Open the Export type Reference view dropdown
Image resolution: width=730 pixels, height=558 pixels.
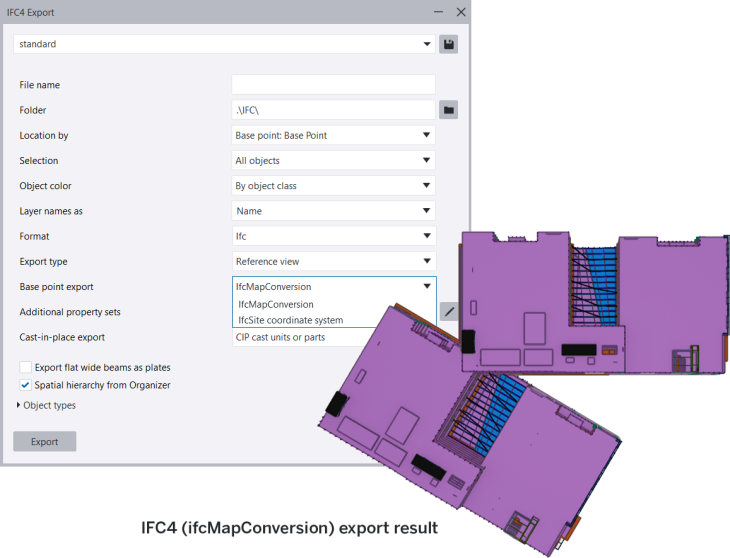[333, 261]
